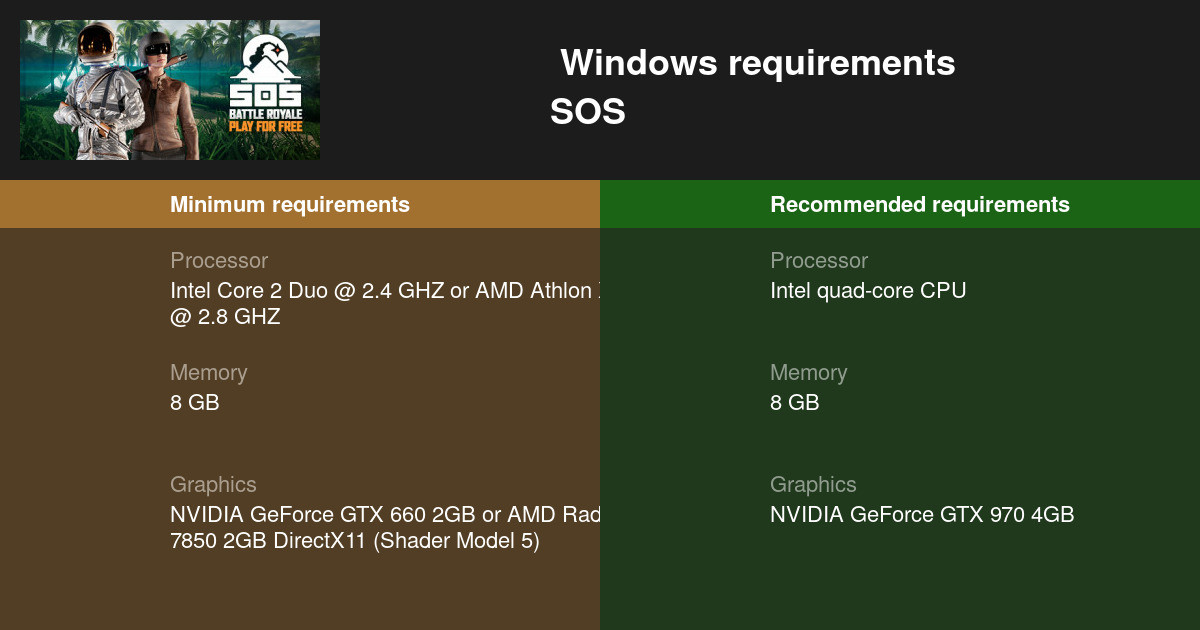The height and width of the screenshot is (630, 1200).
Task: Click the astronaut character in the banner
Action: 97,90
